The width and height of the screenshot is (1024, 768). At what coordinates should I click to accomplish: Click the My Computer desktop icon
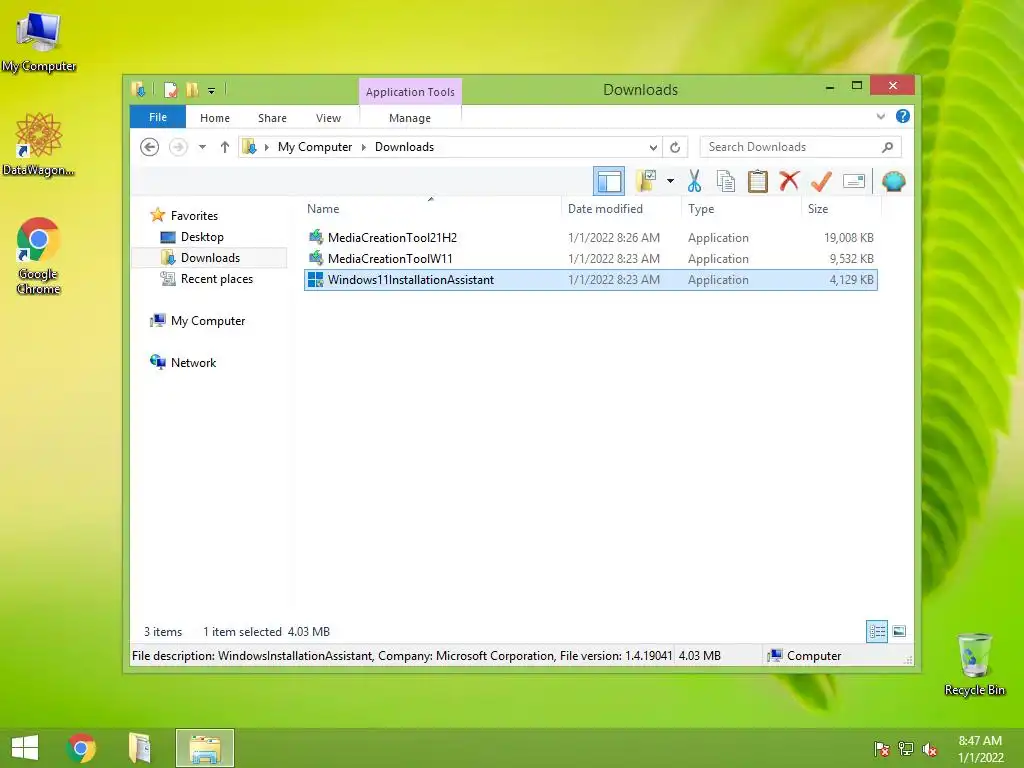(x=39, y=42)
